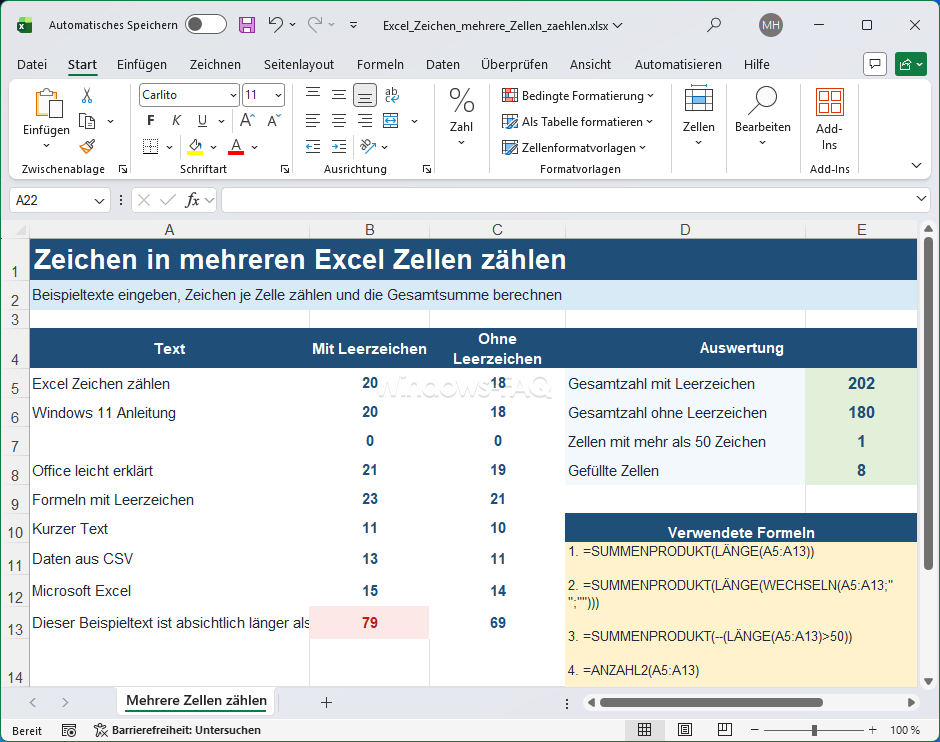Click the red font color A
940x742 pixels.
click(x=236, y=146)
